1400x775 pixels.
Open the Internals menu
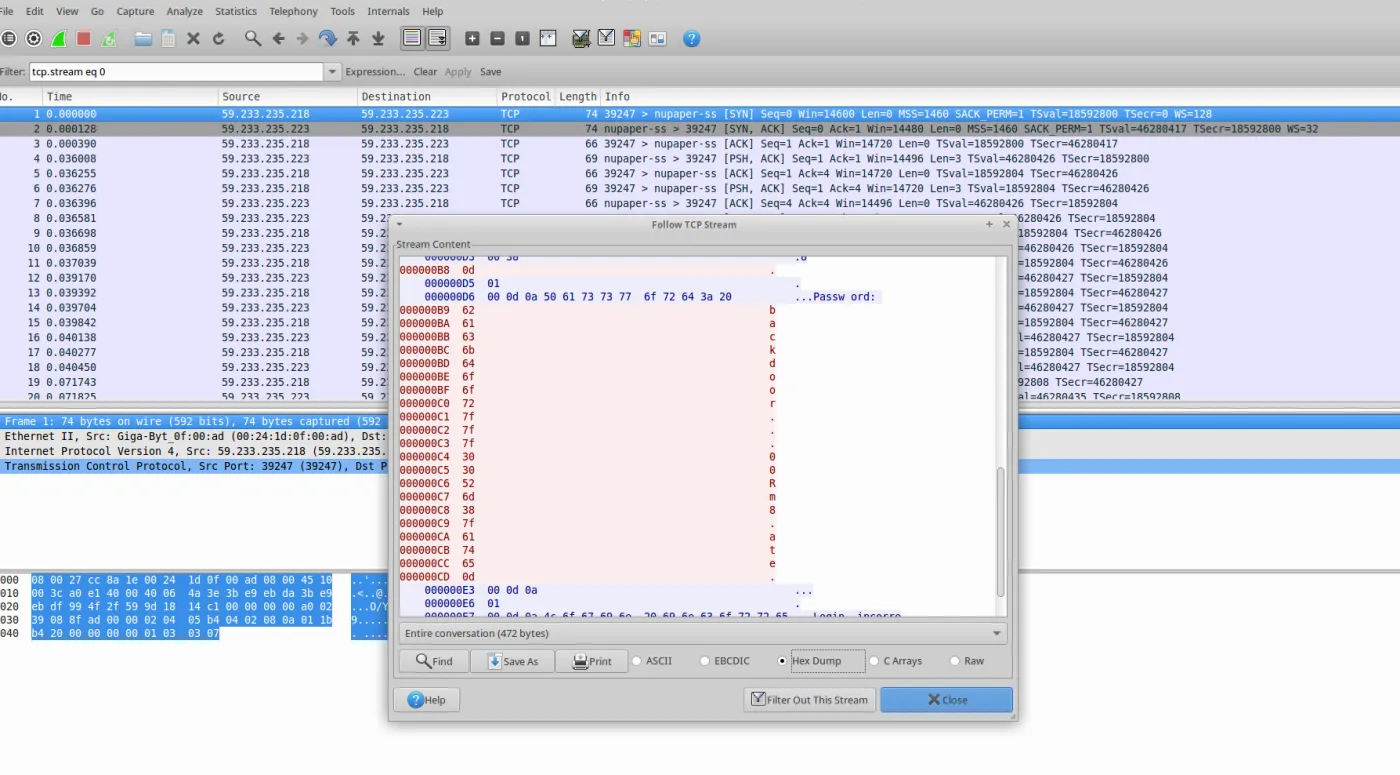coord(388,11)
